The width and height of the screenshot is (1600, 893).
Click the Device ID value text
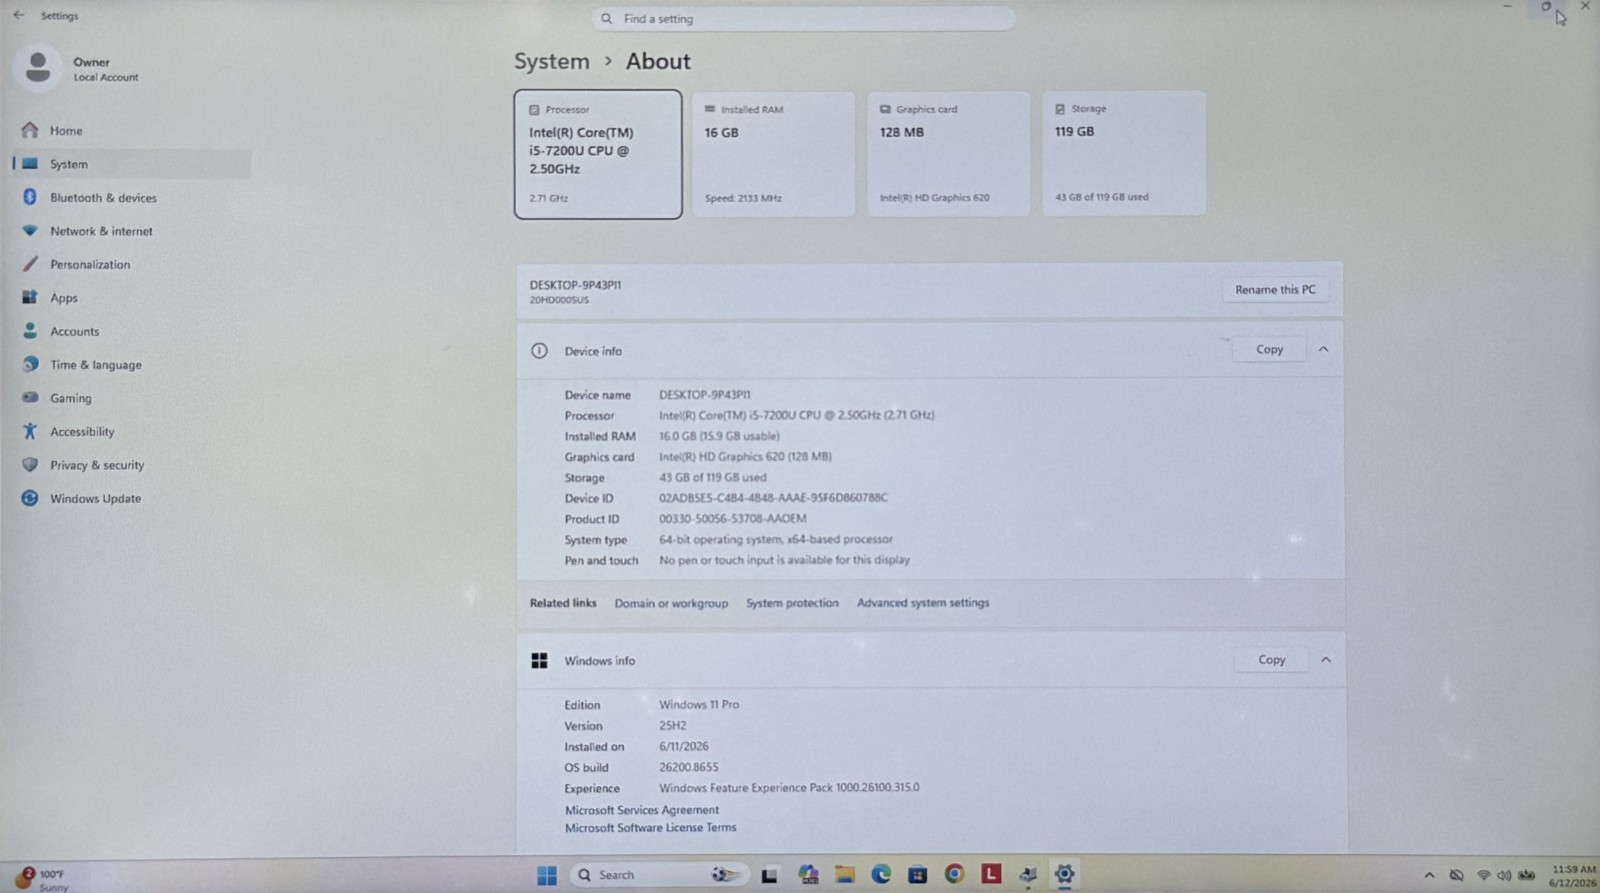click(773, 498)
